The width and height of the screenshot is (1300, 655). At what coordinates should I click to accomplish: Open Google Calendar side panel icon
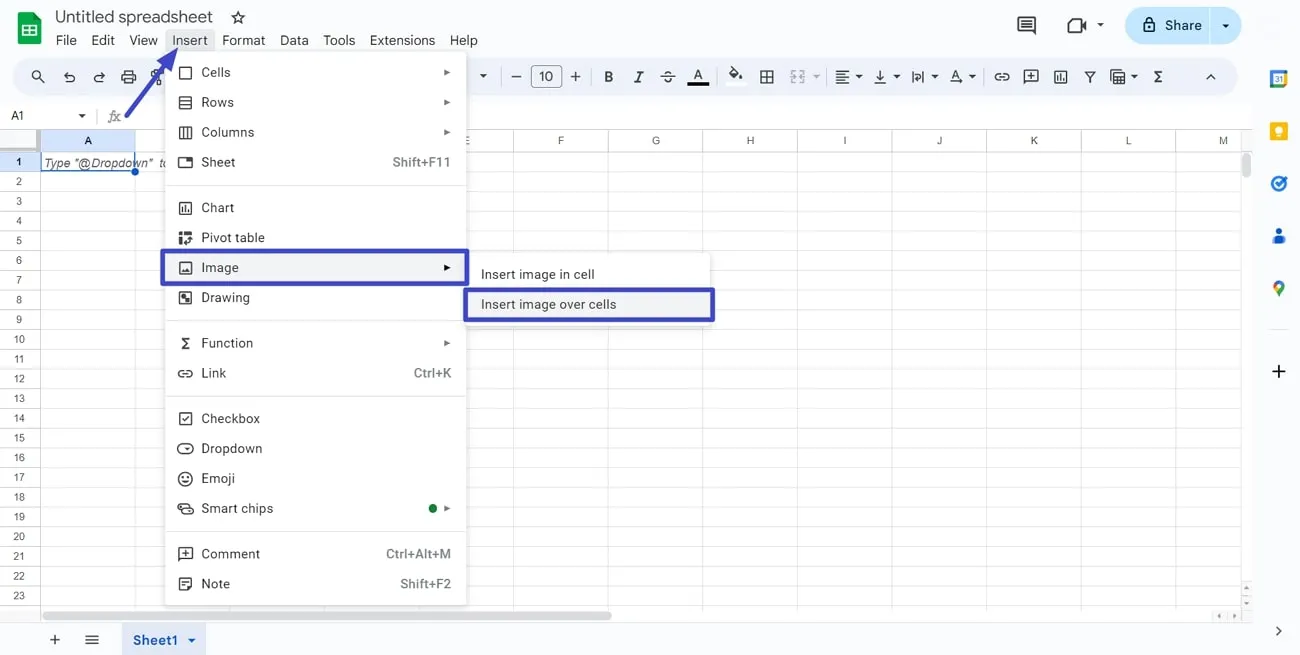tap(1278, 78)
